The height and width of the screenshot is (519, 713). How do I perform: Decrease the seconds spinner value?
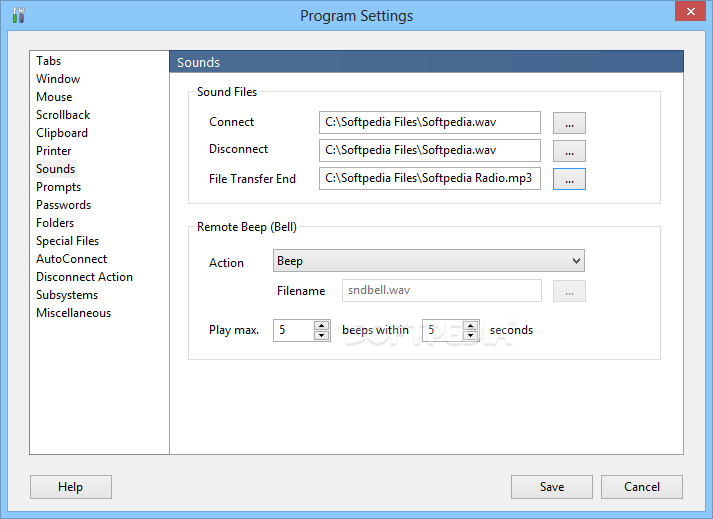[x=472, y=335]
